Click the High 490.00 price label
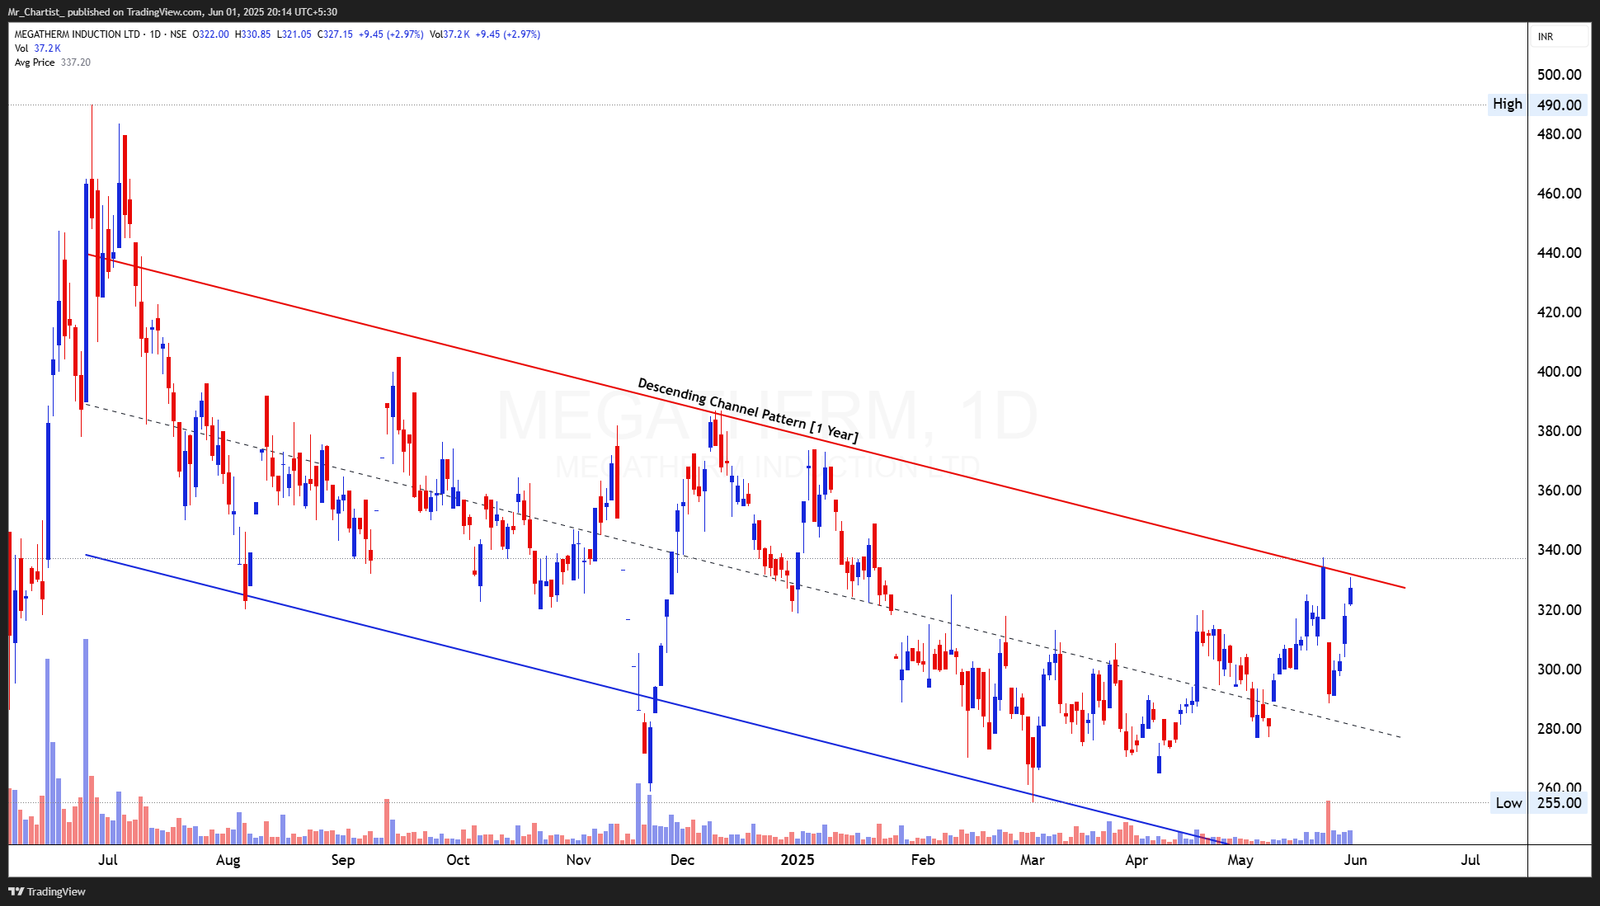 pyautogui.click(x=1539, y=103)
